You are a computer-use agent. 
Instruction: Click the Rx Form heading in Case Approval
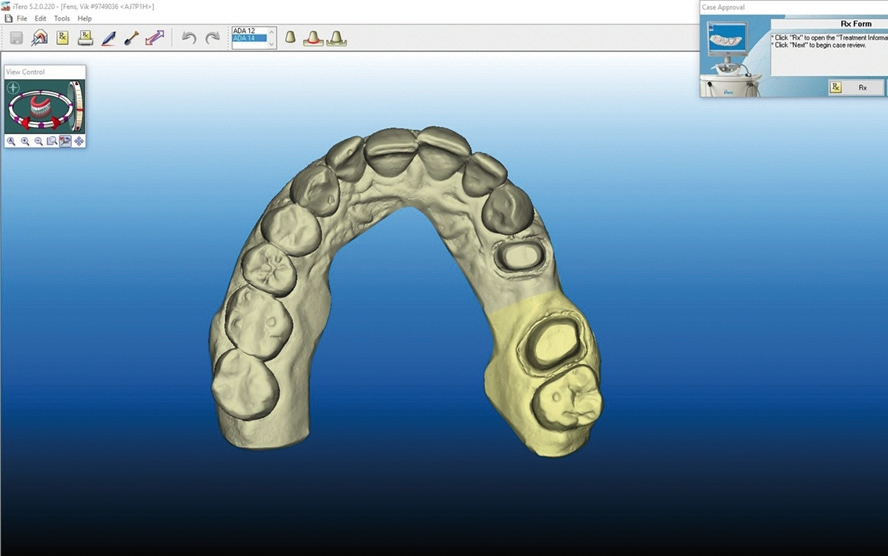click(x=855, y=24)
